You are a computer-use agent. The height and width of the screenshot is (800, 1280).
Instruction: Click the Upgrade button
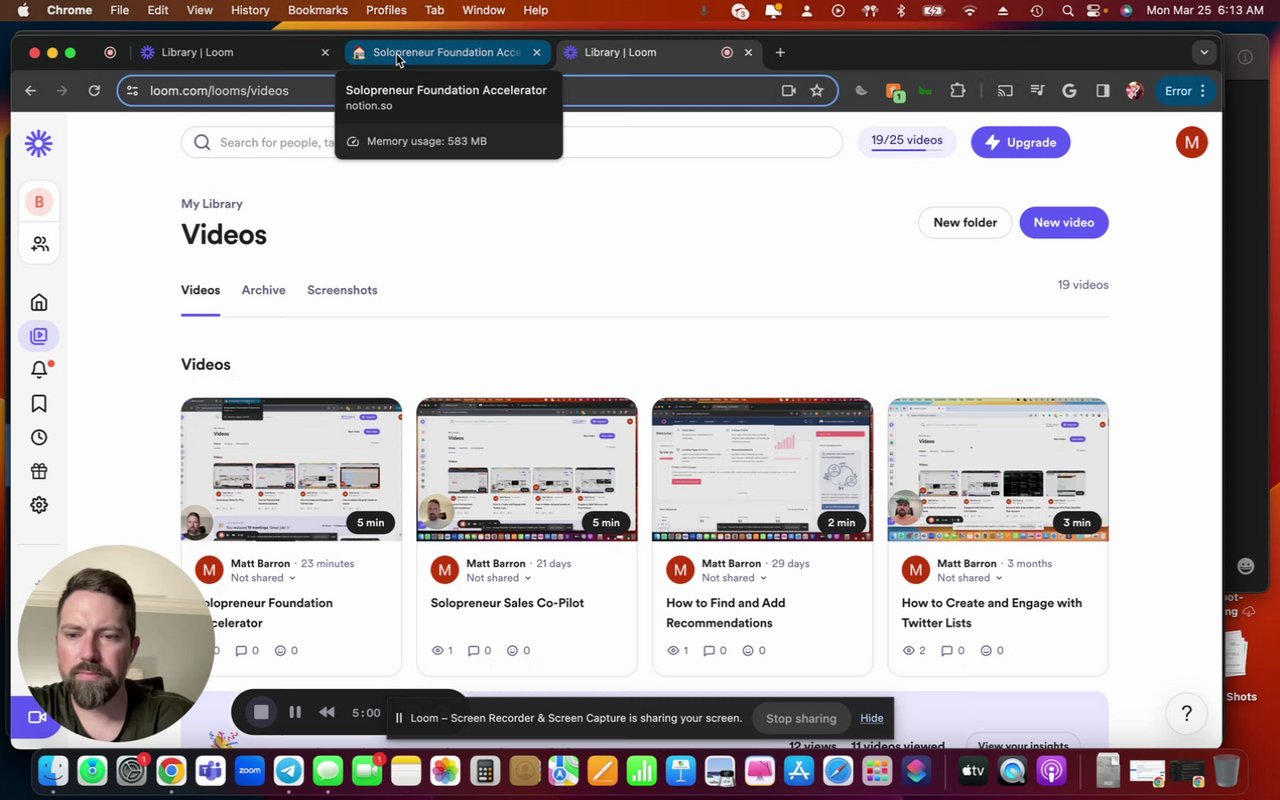(1020, 142)
